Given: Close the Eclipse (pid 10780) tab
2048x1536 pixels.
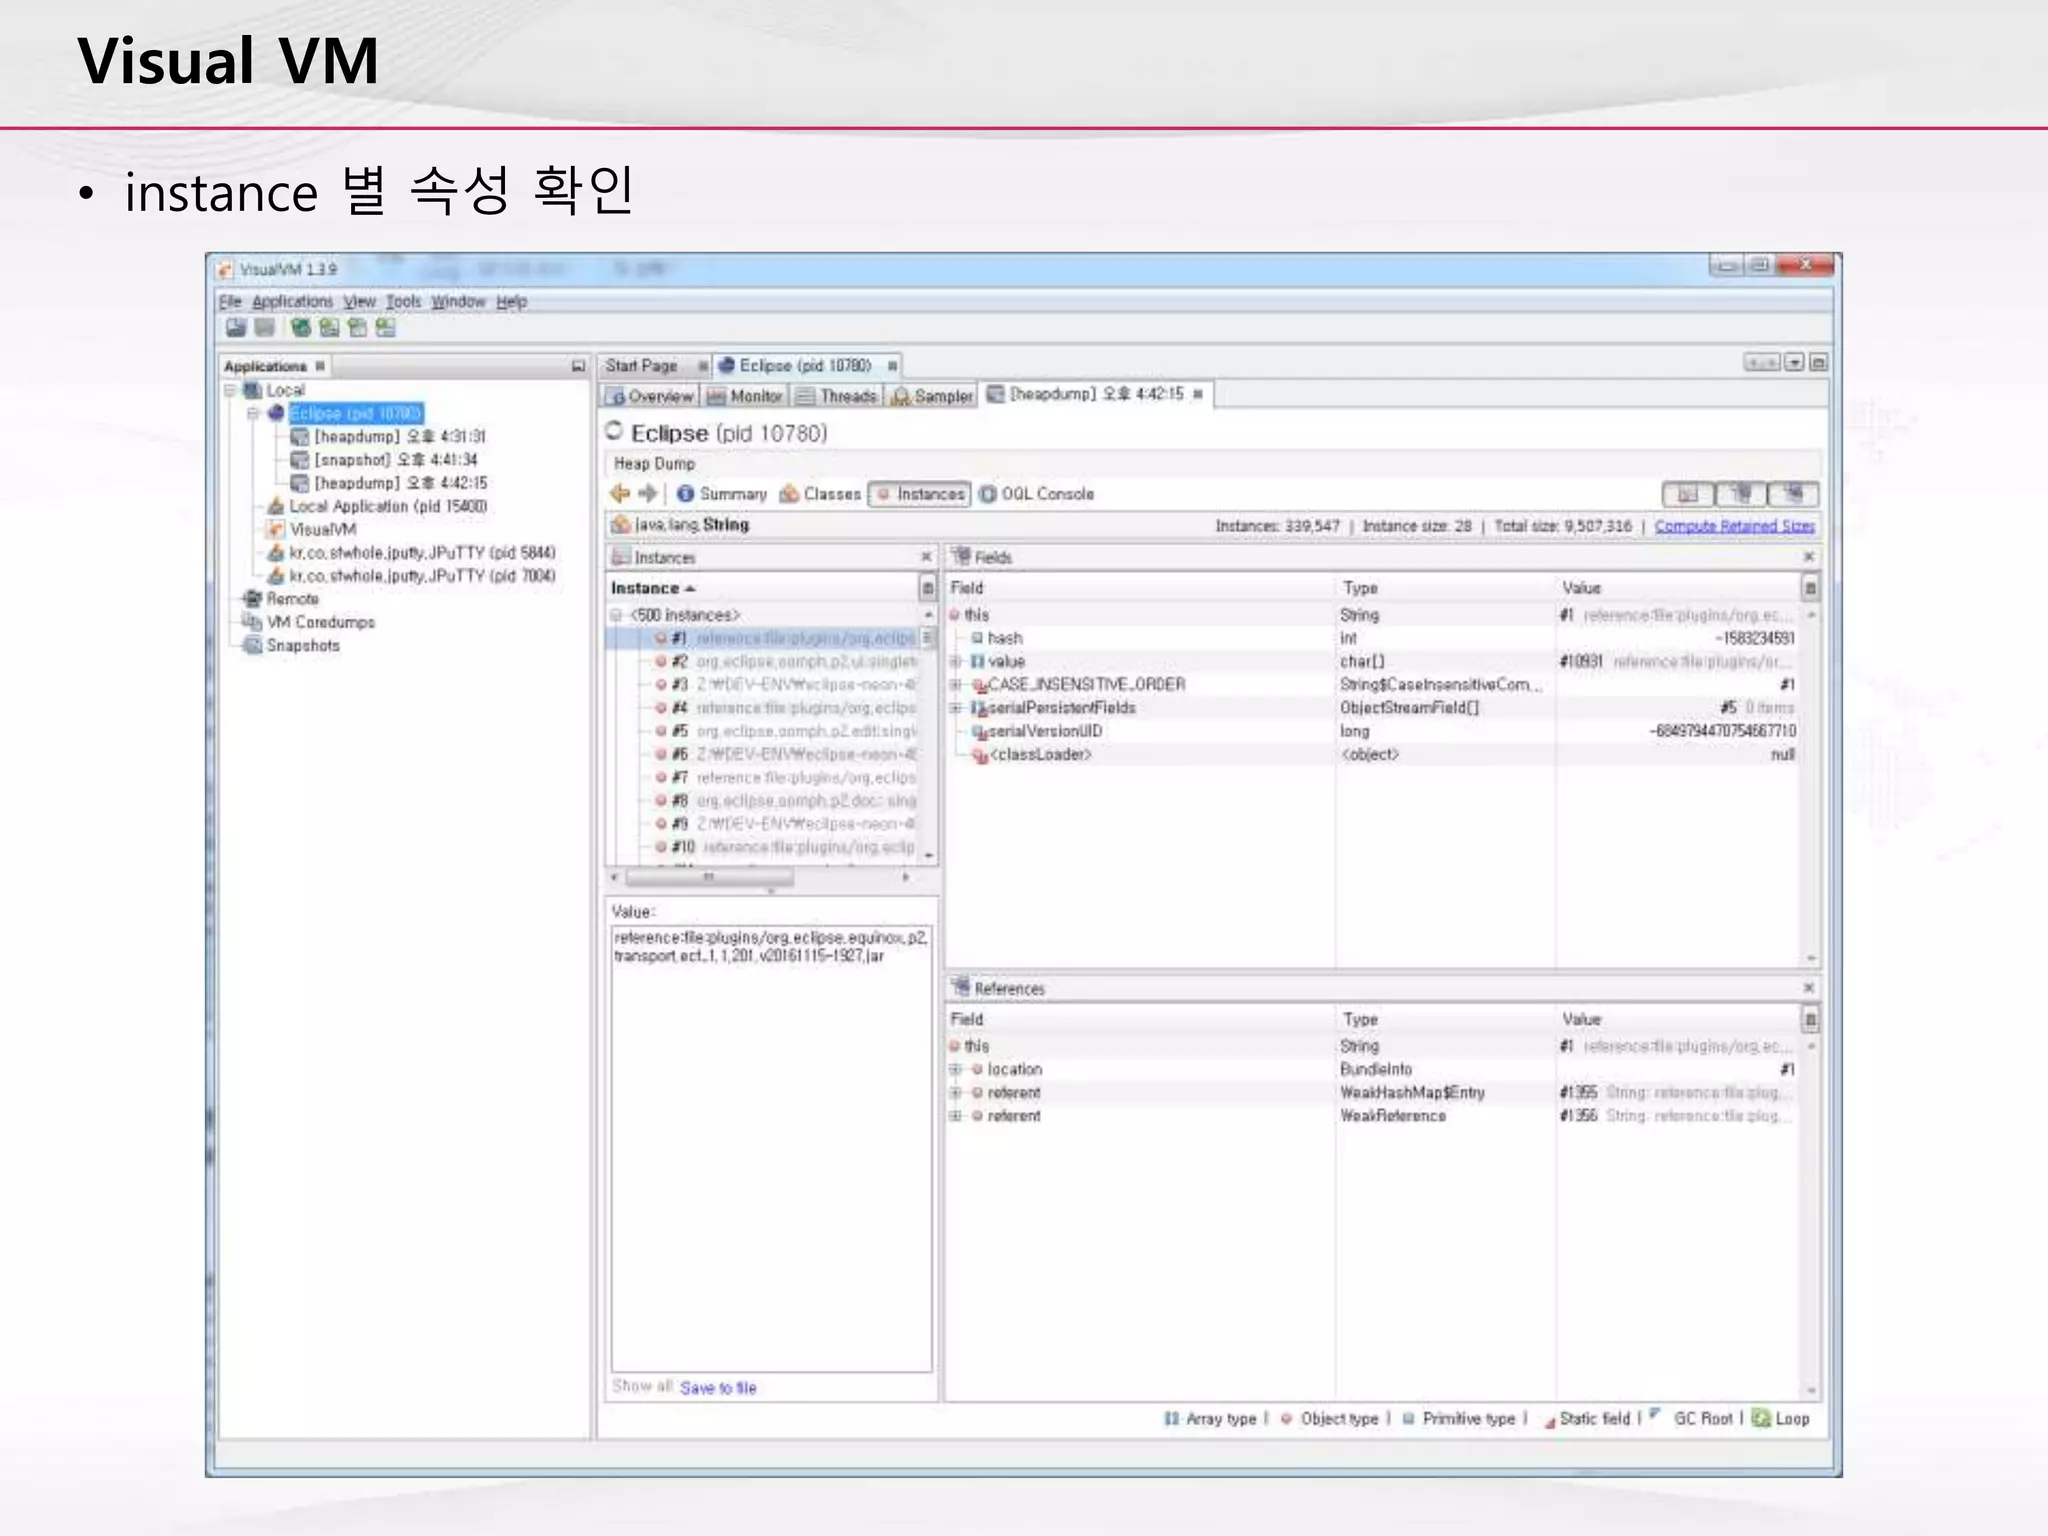Looking at the screenshot, I should pos(892,366).
